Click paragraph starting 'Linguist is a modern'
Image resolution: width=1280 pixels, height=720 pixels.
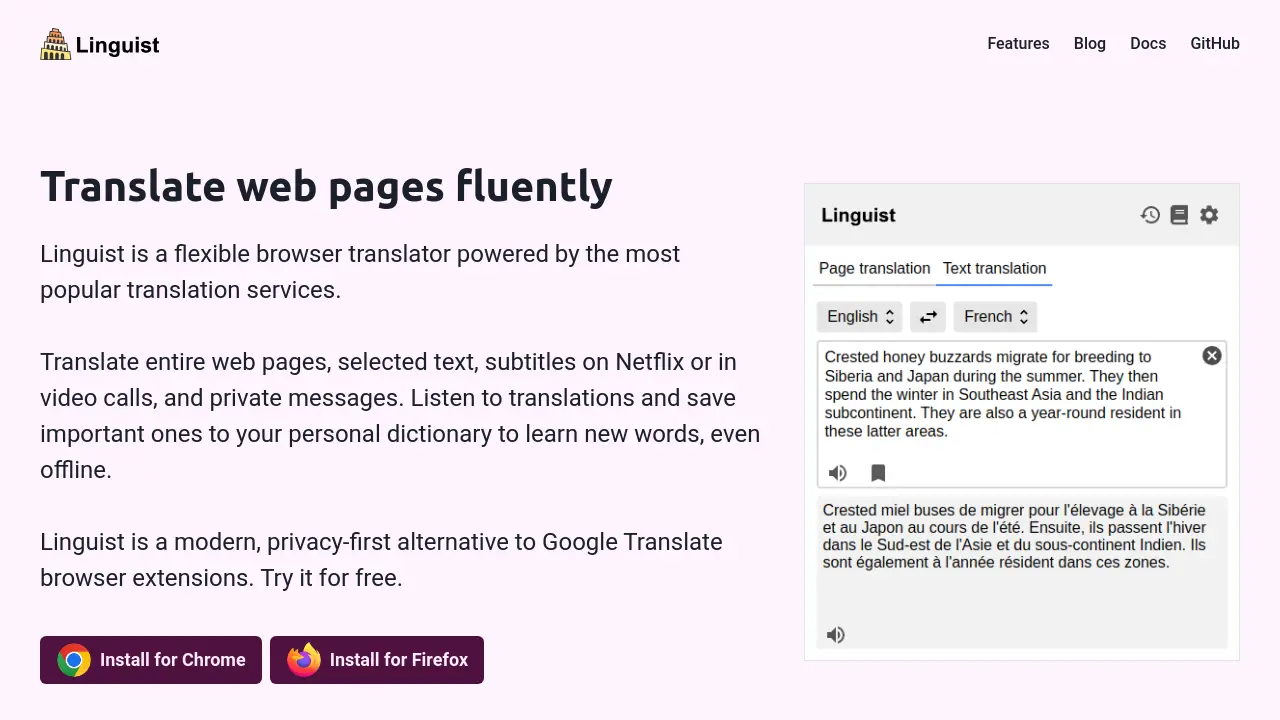point(381,560)
